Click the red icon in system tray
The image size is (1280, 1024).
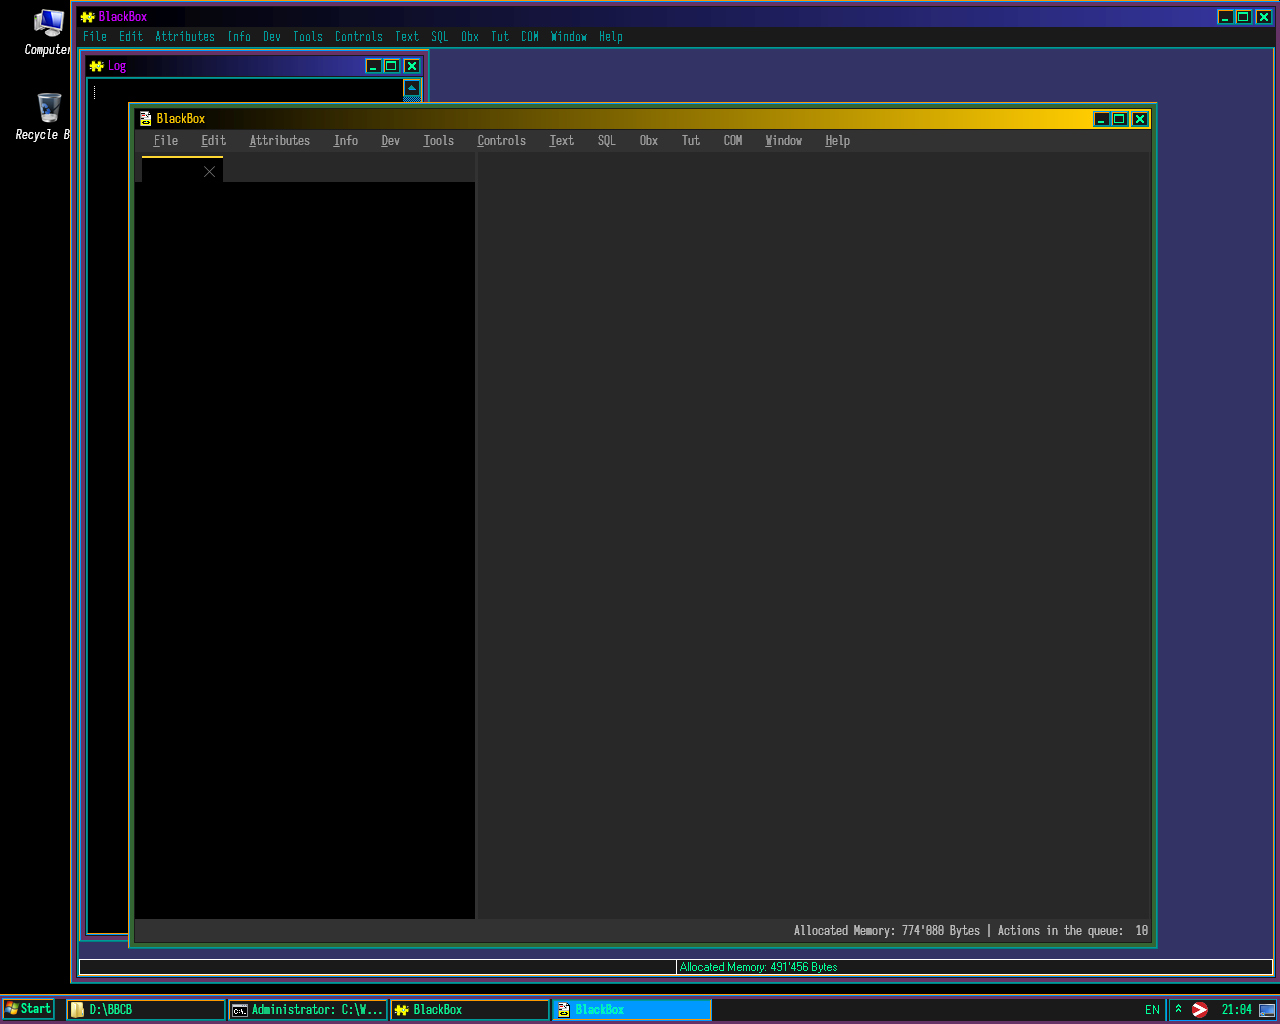1200,1009
